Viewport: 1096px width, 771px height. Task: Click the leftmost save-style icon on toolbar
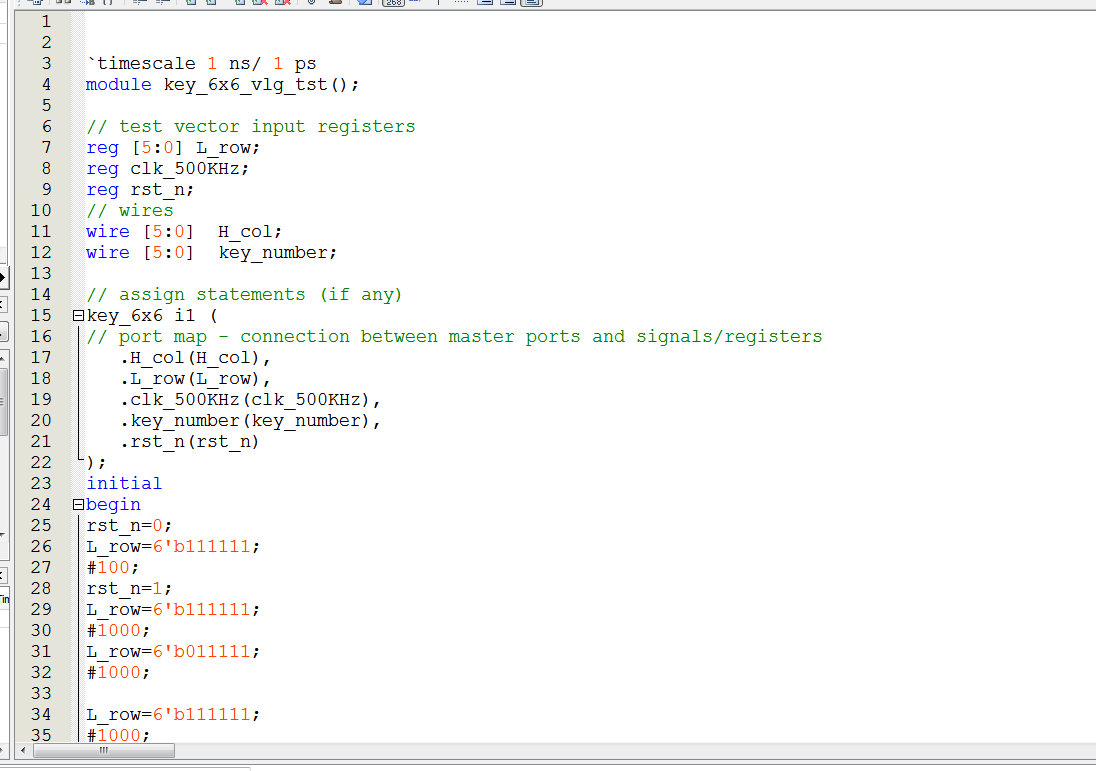click(37, 4)
